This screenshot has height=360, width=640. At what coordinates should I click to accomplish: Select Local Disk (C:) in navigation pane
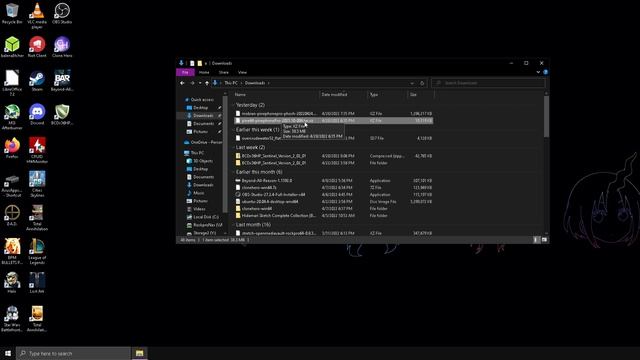pos(202,217)
